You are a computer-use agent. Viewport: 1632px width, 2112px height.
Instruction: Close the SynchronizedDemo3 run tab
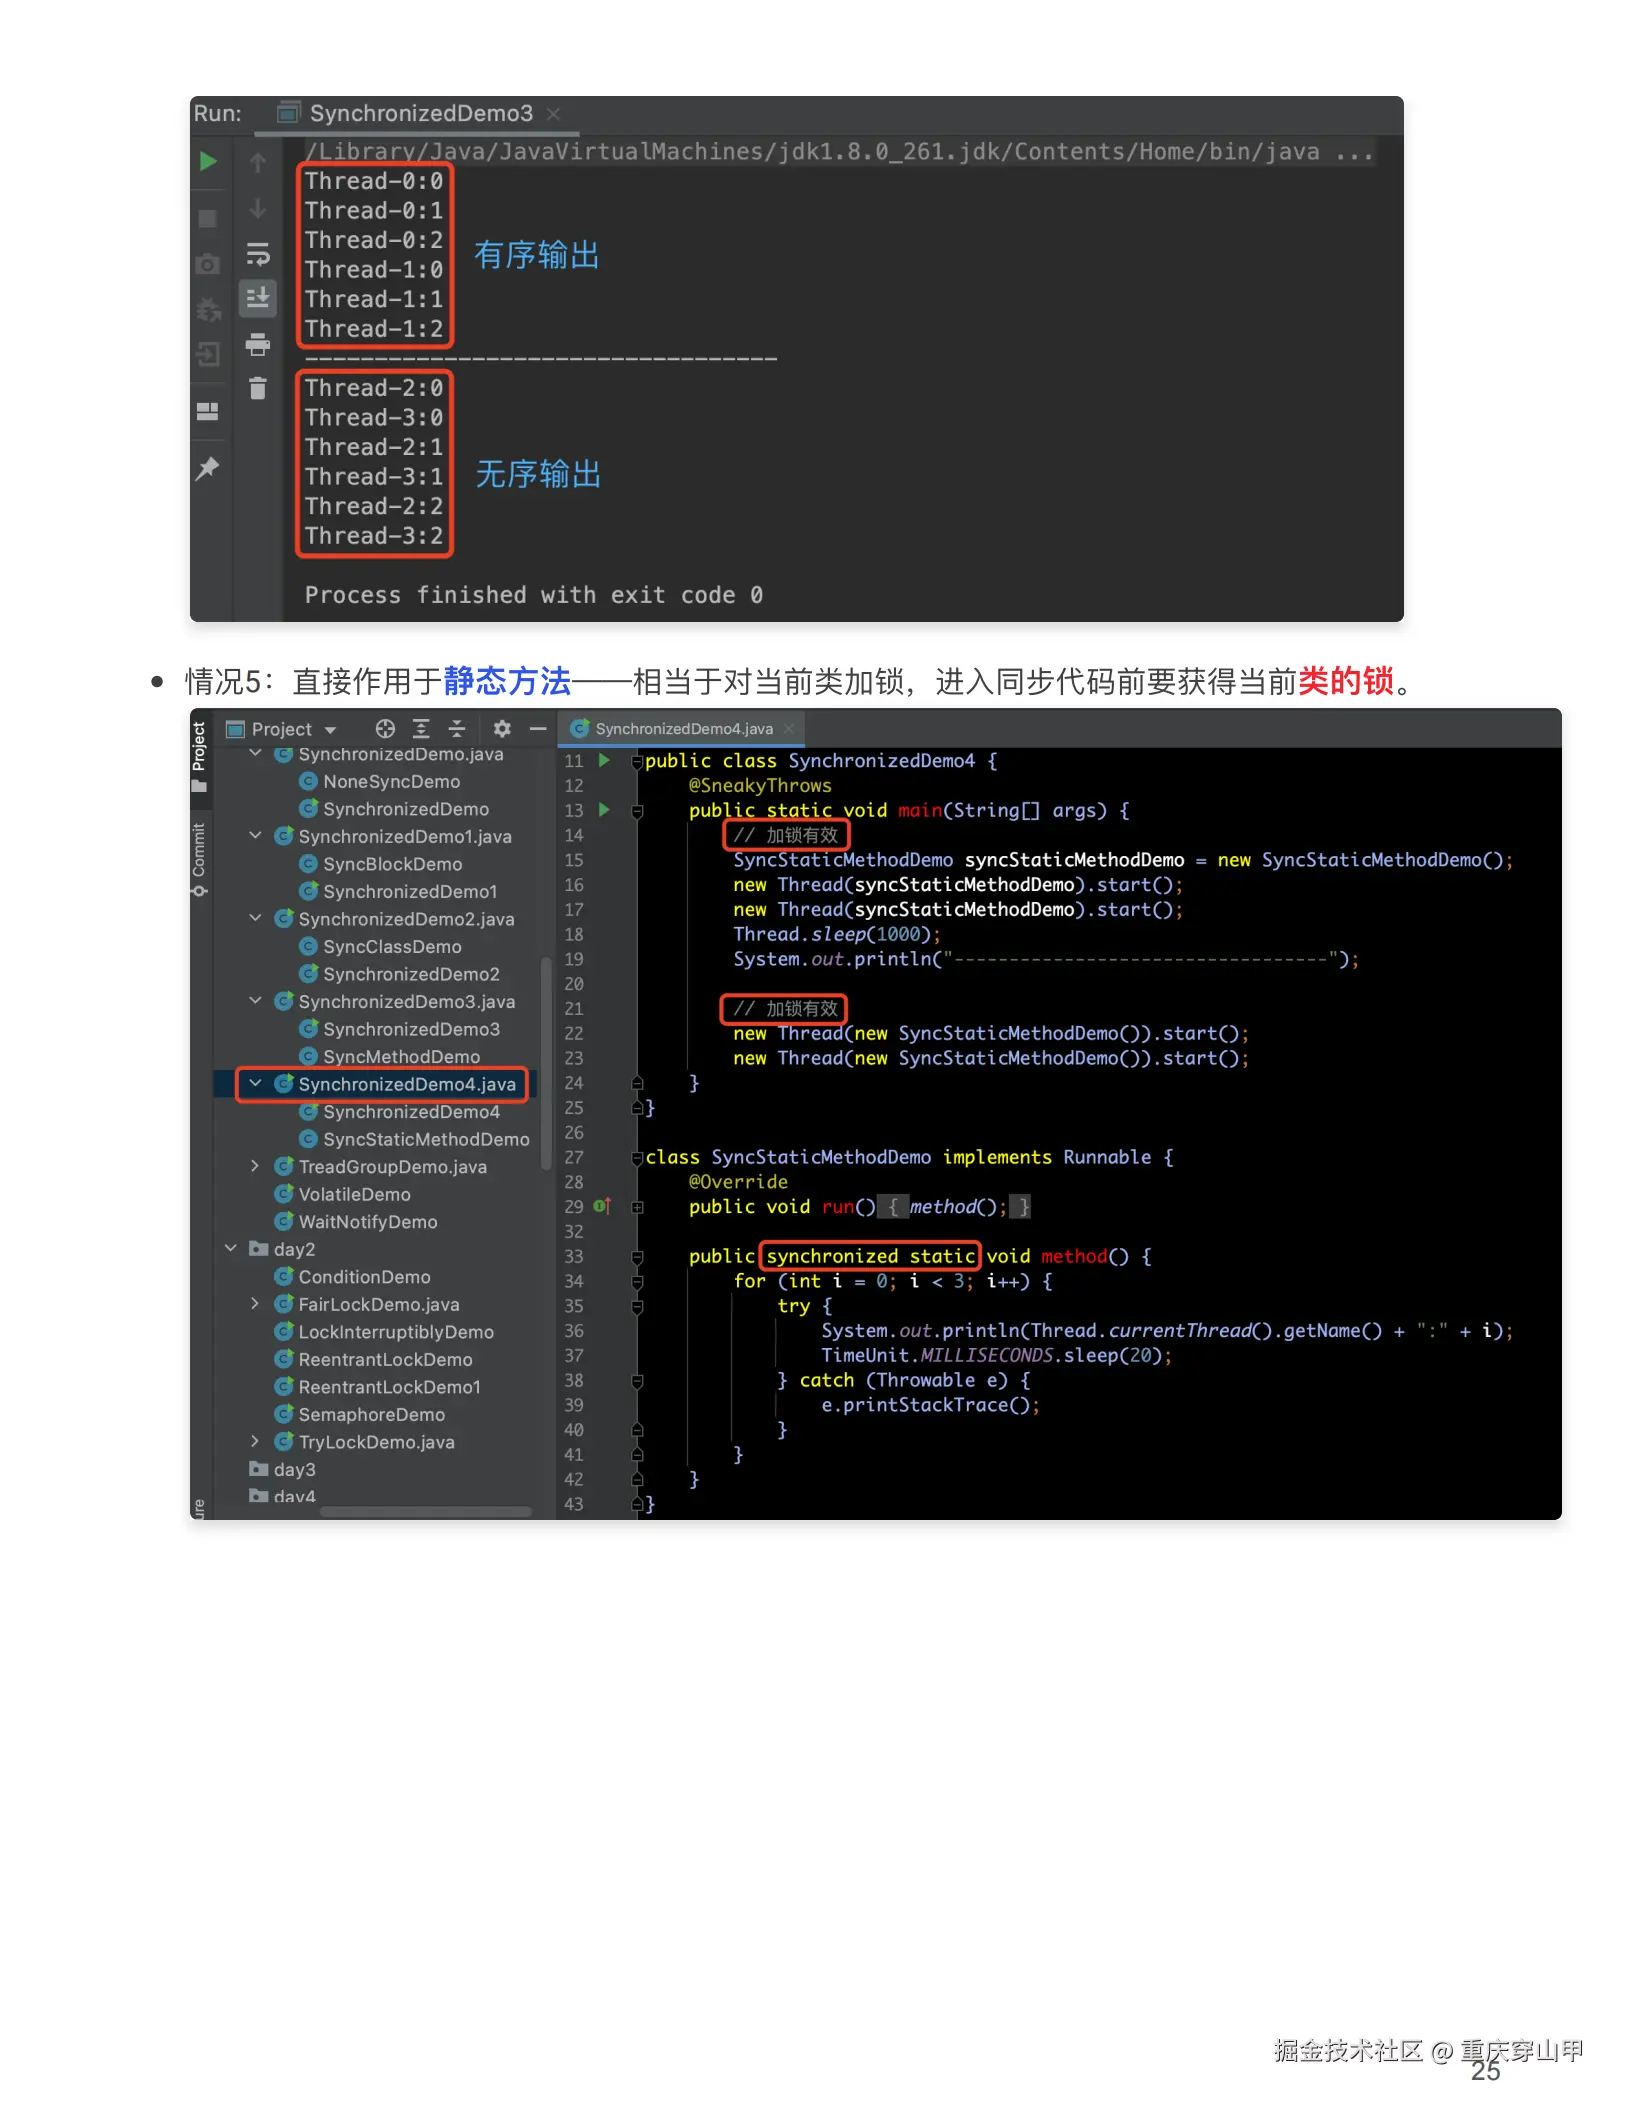553,114
